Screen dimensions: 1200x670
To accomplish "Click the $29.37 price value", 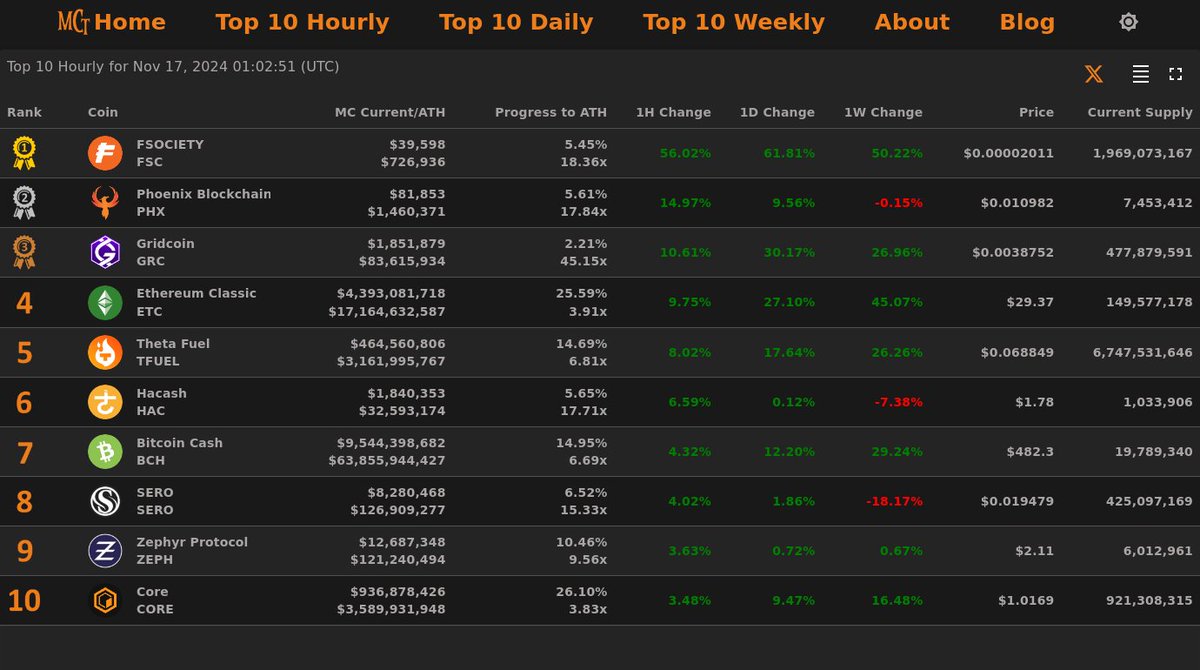I will [1030, 302].
